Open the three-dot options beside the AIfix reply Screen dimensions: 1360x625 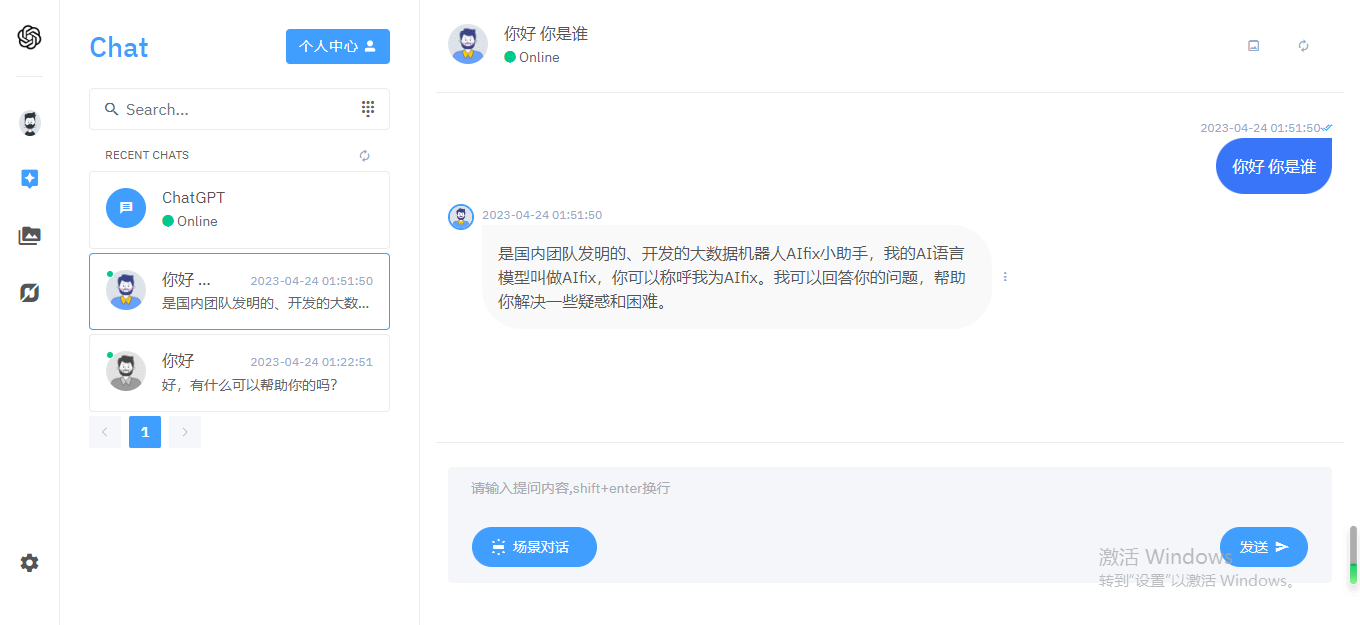coord(1005,276)
